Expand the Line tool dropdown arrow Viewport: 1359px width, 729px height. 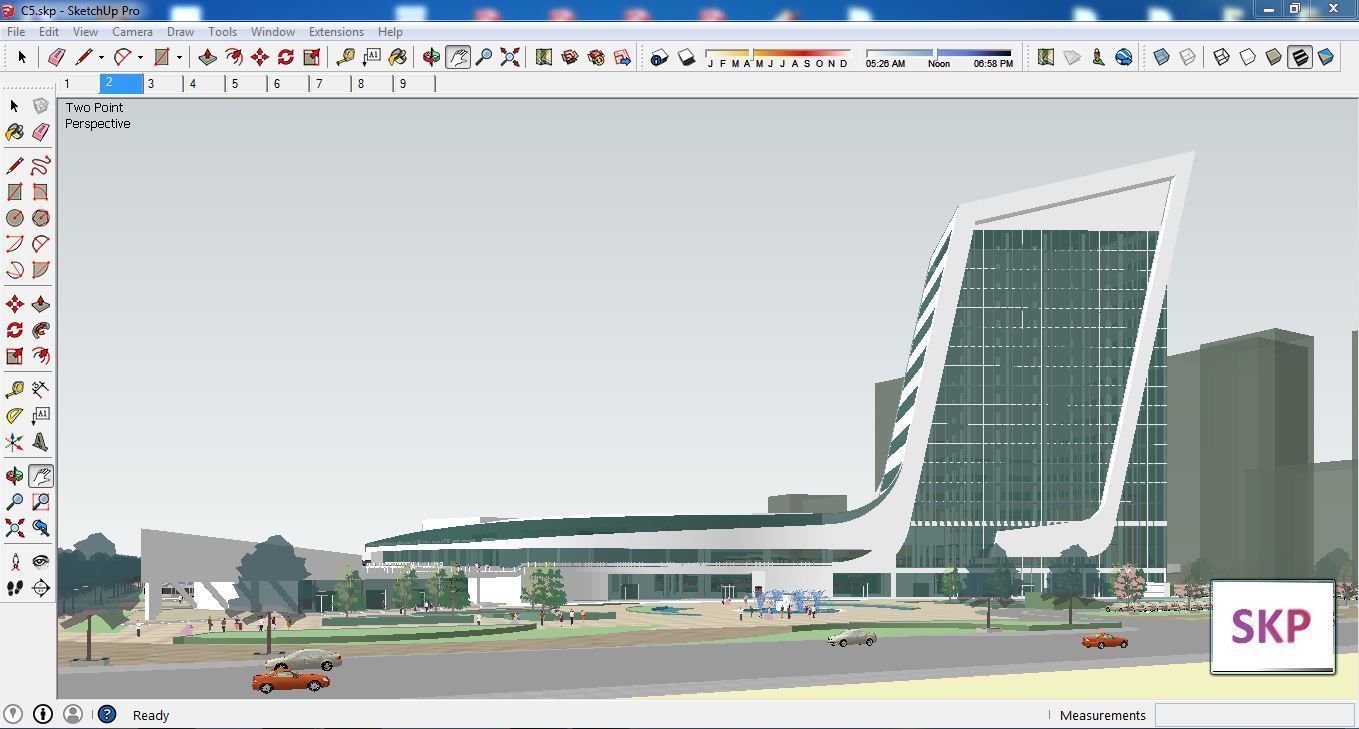tap(101, 57)
